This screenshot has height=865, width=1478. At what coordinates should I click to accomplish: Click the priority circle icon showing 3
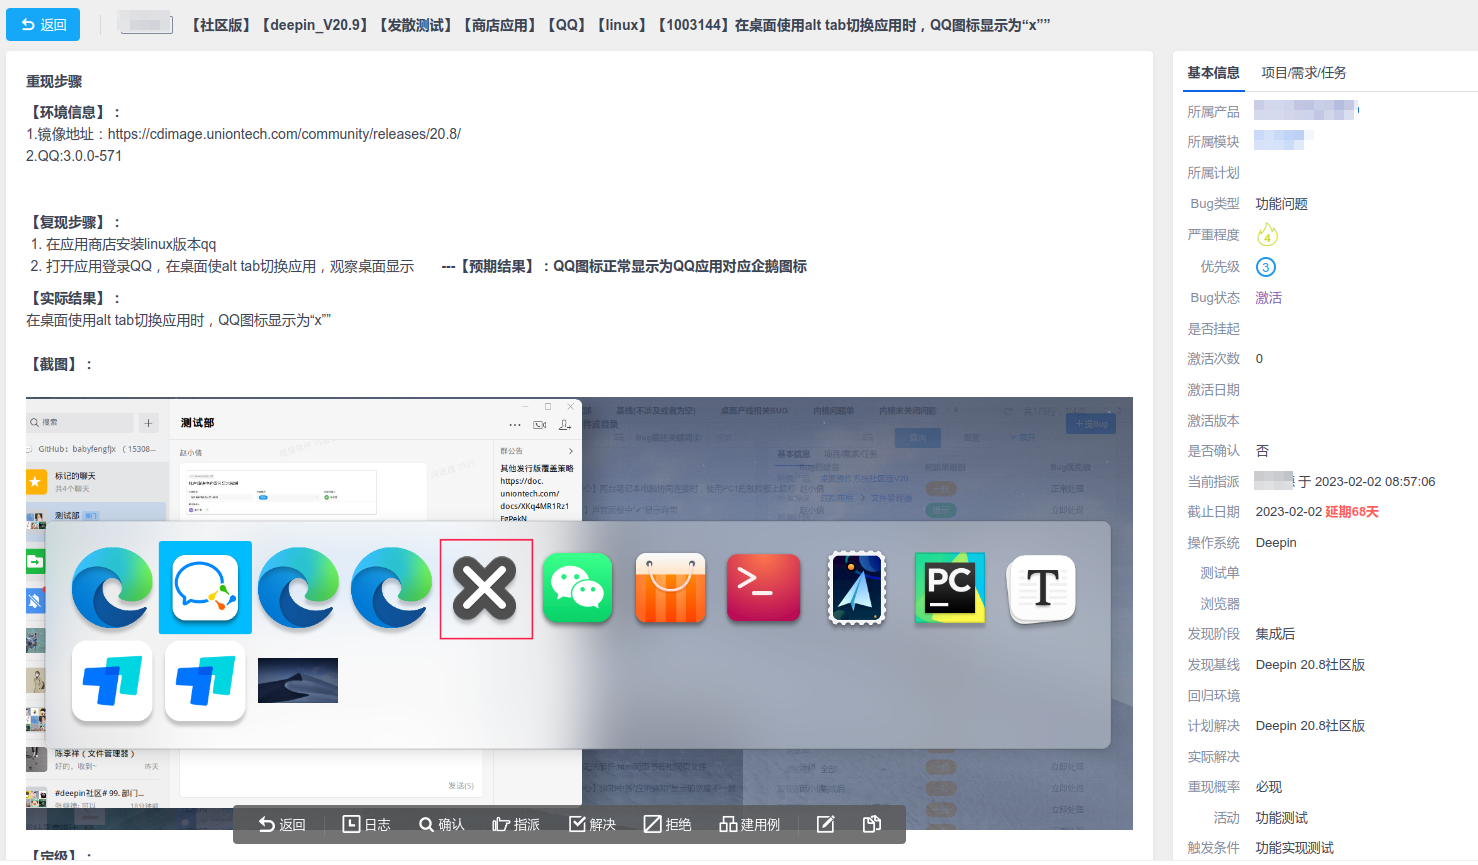click(x=1266, y=267)
